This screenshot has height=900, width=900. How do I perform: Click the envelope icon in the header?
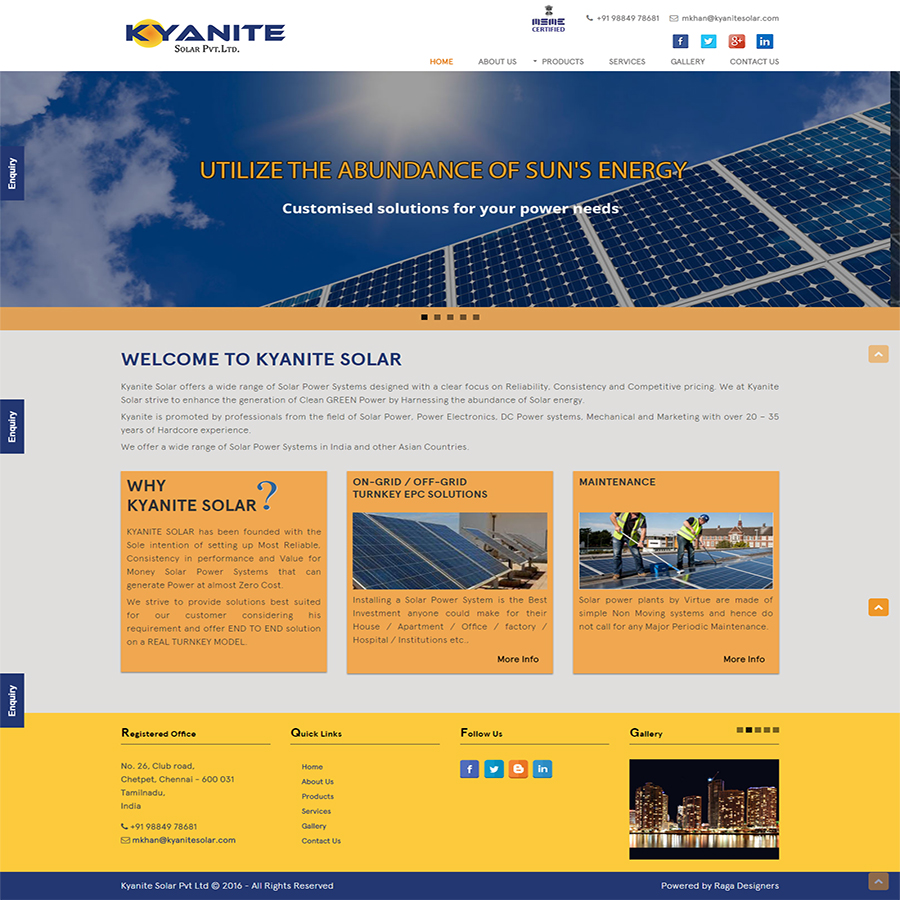click(x=674, y=18)
